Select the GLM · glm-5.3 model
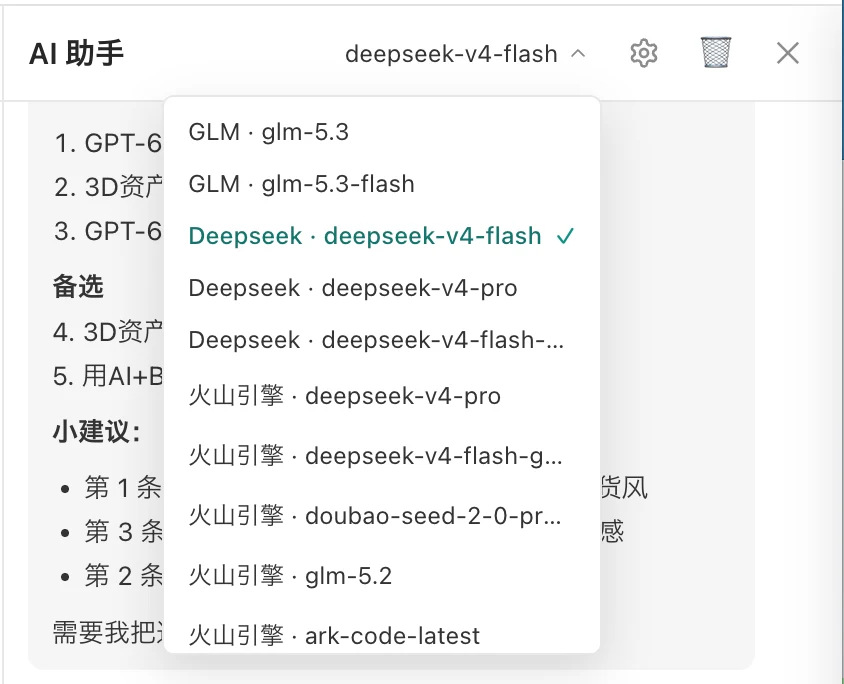This screenshot has height=684, width=844. pyautogui.click(x=382, y=132)
